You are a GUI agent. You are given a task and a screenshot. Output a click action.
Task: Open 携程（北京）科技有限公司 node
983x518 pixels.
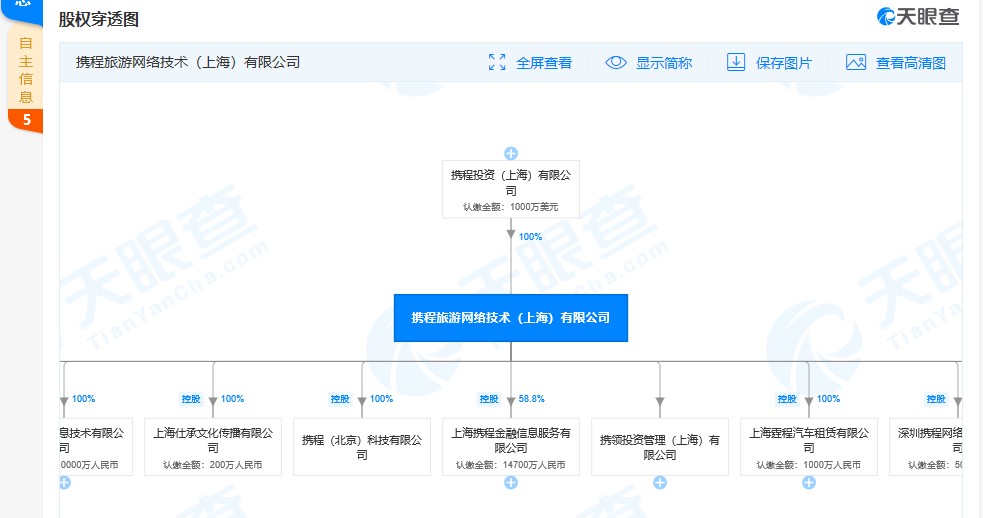tap(362, 447)
